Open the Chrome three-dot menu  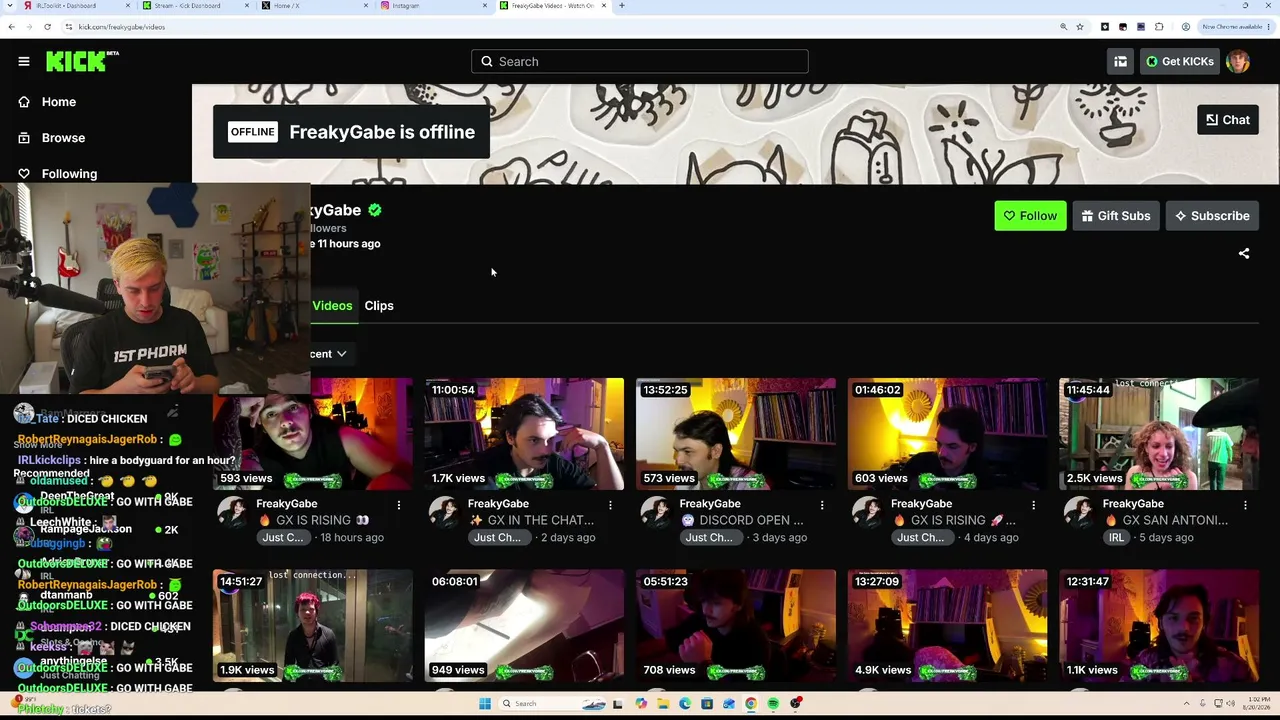pos(1271,27)
